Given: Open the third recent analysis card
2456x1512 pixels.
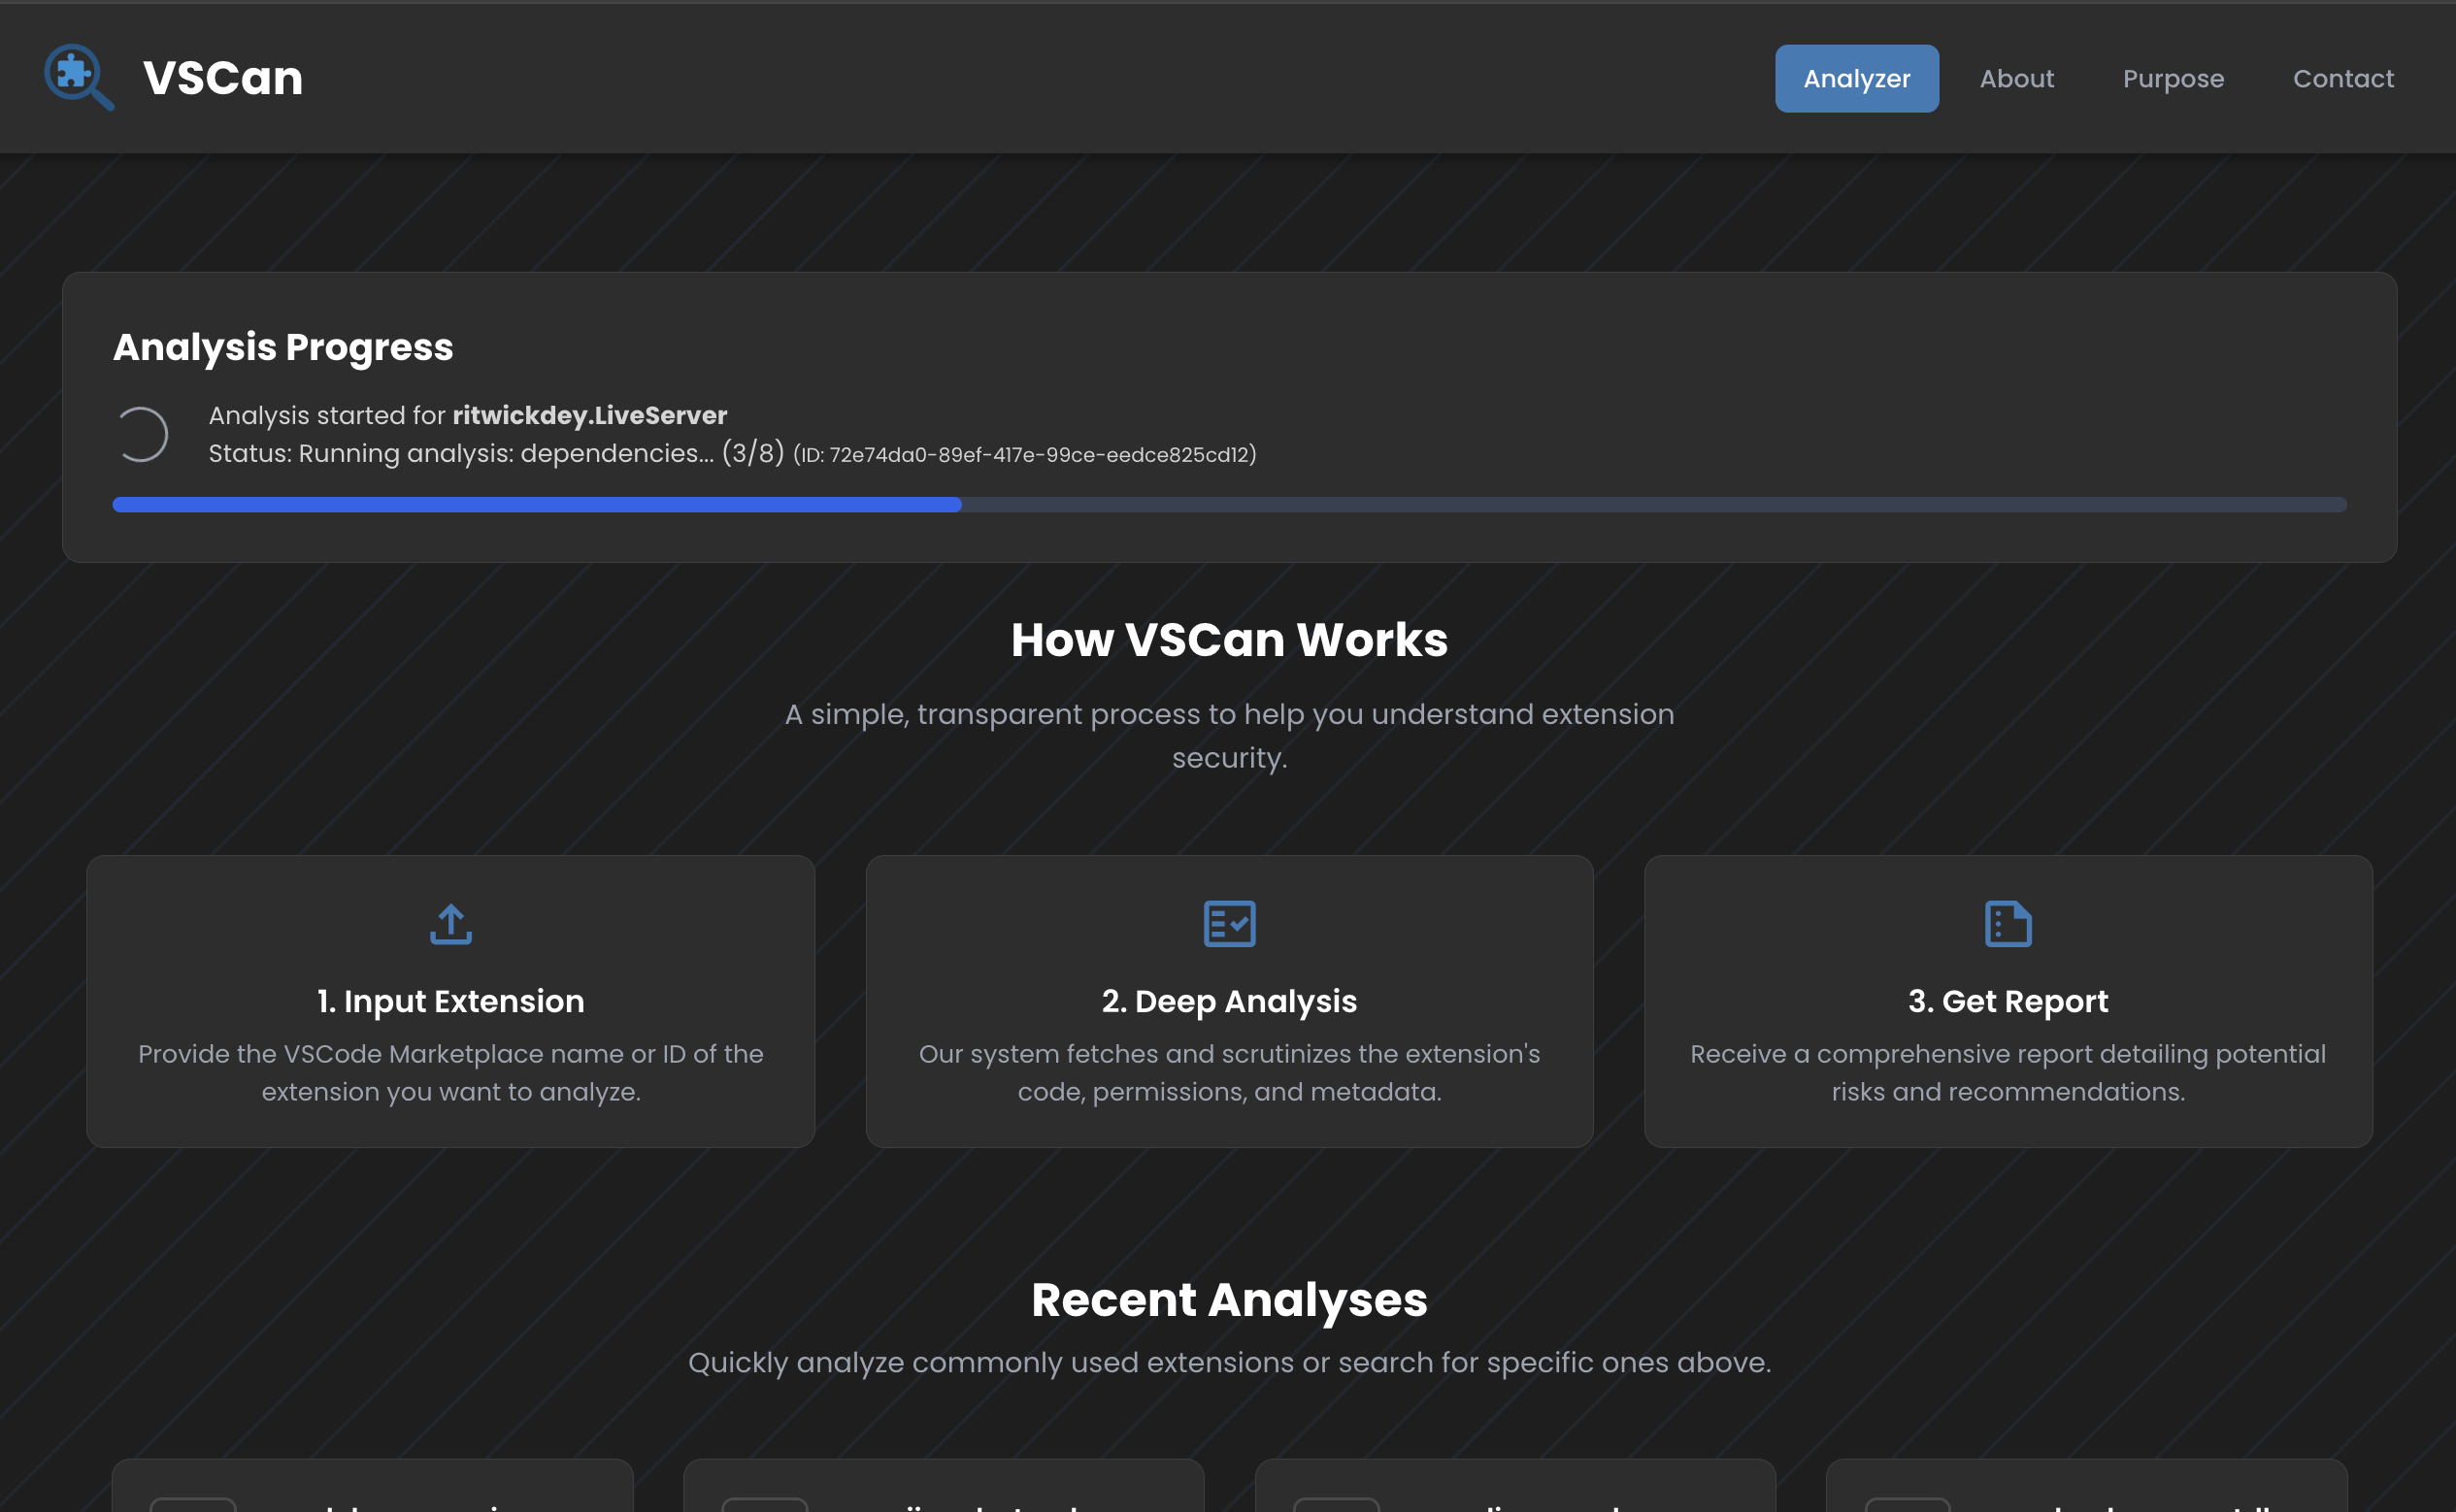Looking at the screenshot, I should (1514, 1488).
